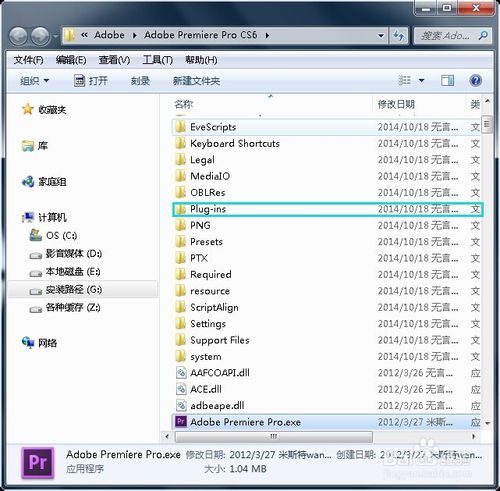Select the Plug-ins folder
Image resolution: width=500 pixels, height=491 pixels.
(x=327, y=209)
